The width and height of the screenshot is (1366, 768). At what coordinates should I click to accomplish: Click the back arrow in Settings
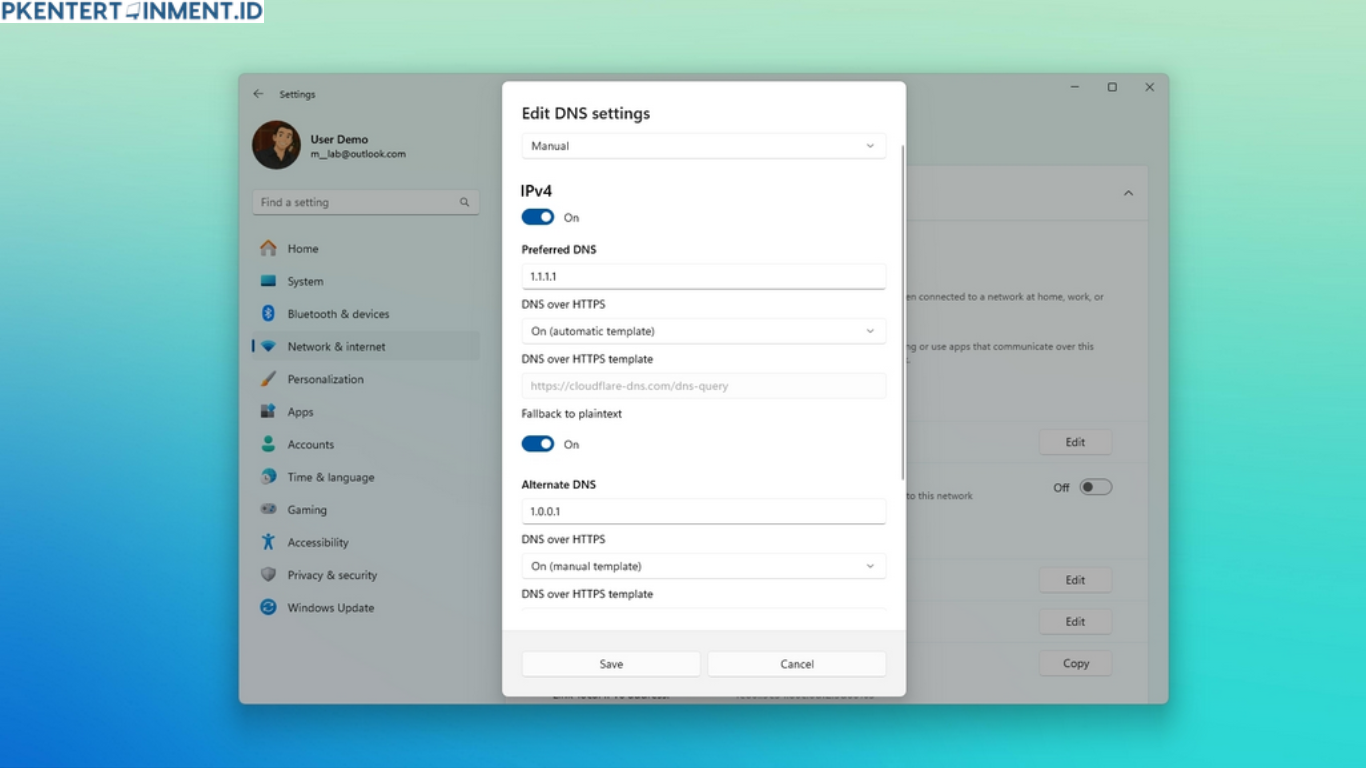point(257,93)
